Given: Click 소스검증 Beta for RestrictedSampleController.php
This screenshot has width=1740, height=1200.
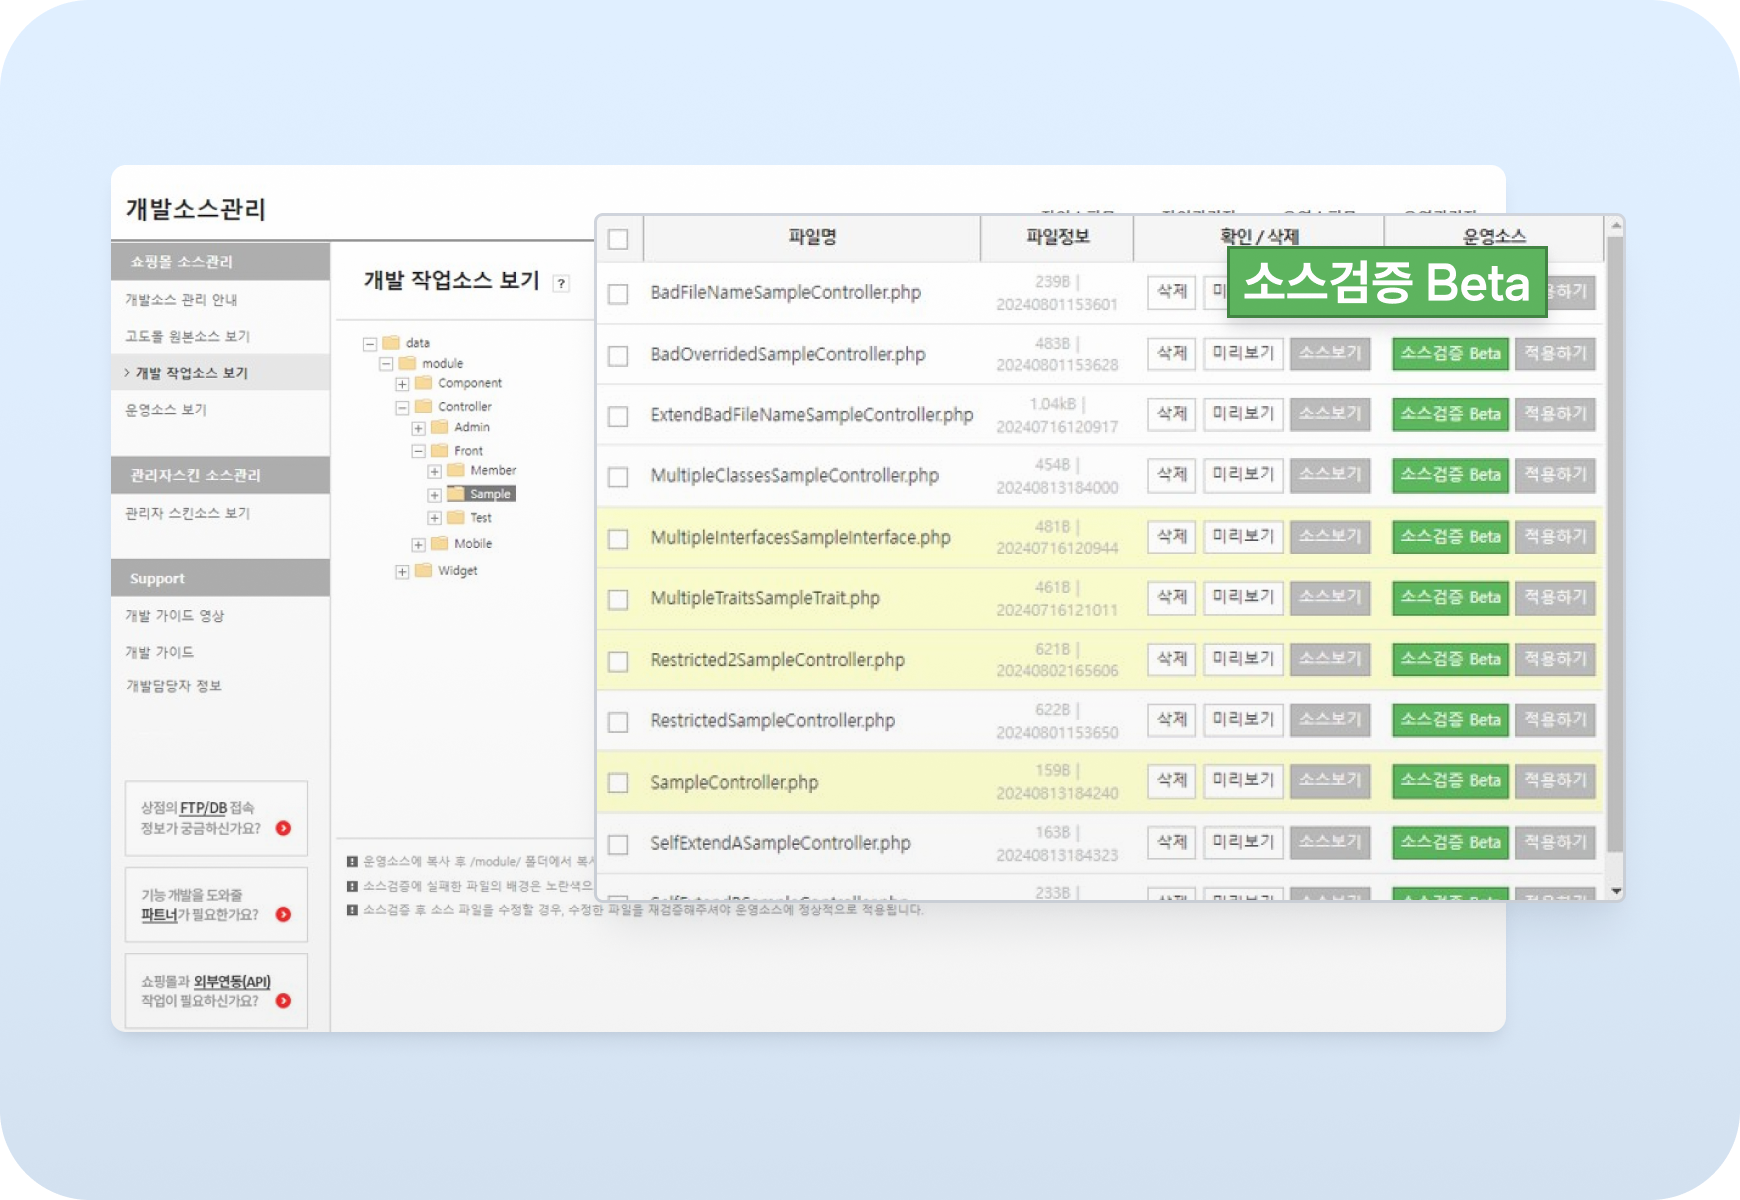Looking at the screenshot, I should 1450,720.
